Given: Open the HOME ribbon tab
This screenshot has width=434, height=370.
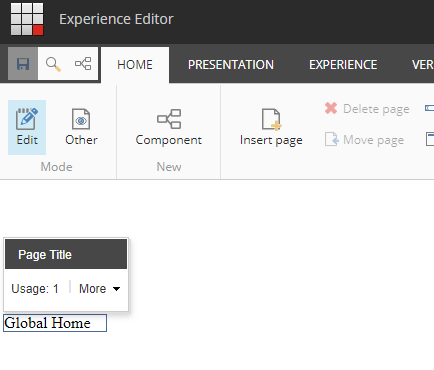Looking at the screenshot, I should 135,65.
